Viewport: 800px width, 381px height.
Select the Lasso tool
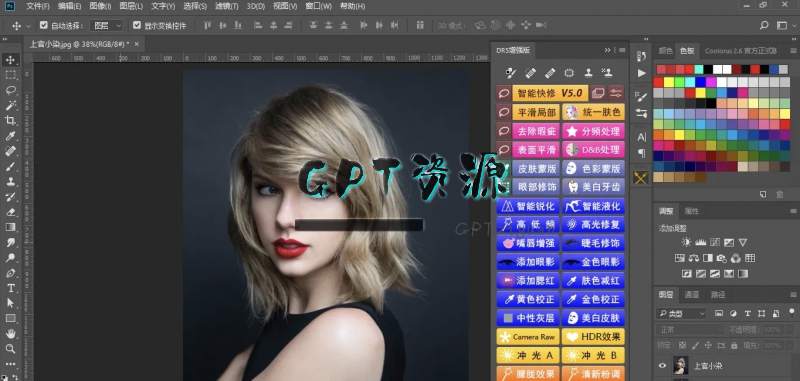click(x=10, y=90)
